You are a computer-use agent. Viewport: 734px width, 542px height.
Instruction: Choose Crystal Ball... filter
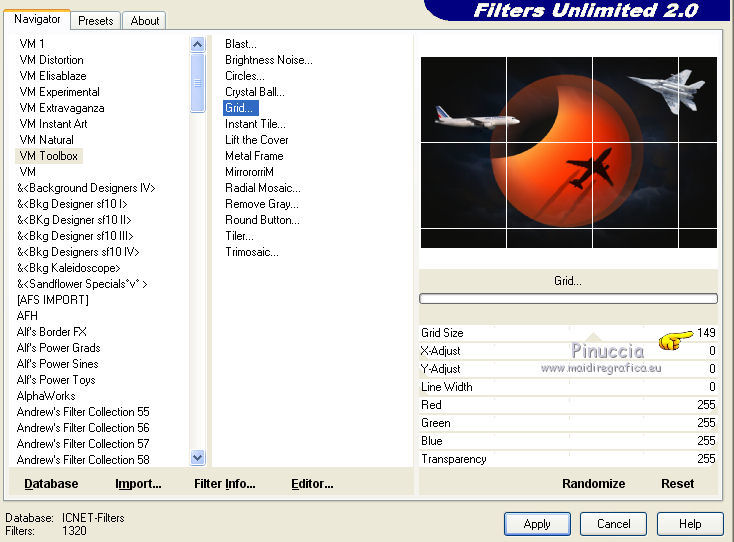point(255,92)
